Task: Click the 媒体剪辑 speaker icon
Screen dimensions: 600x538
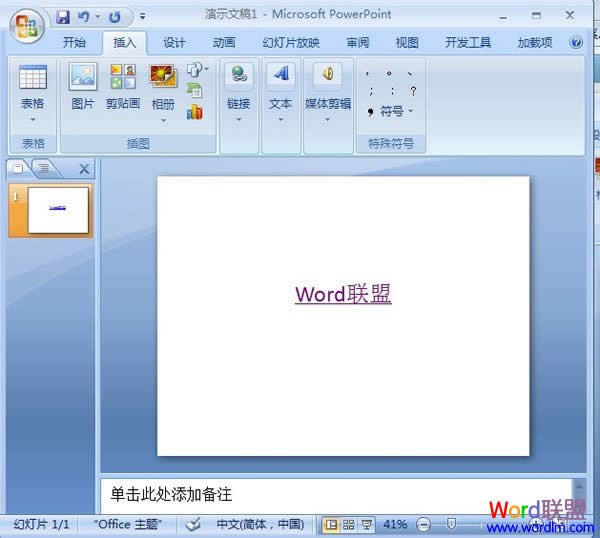Action: 328,73
